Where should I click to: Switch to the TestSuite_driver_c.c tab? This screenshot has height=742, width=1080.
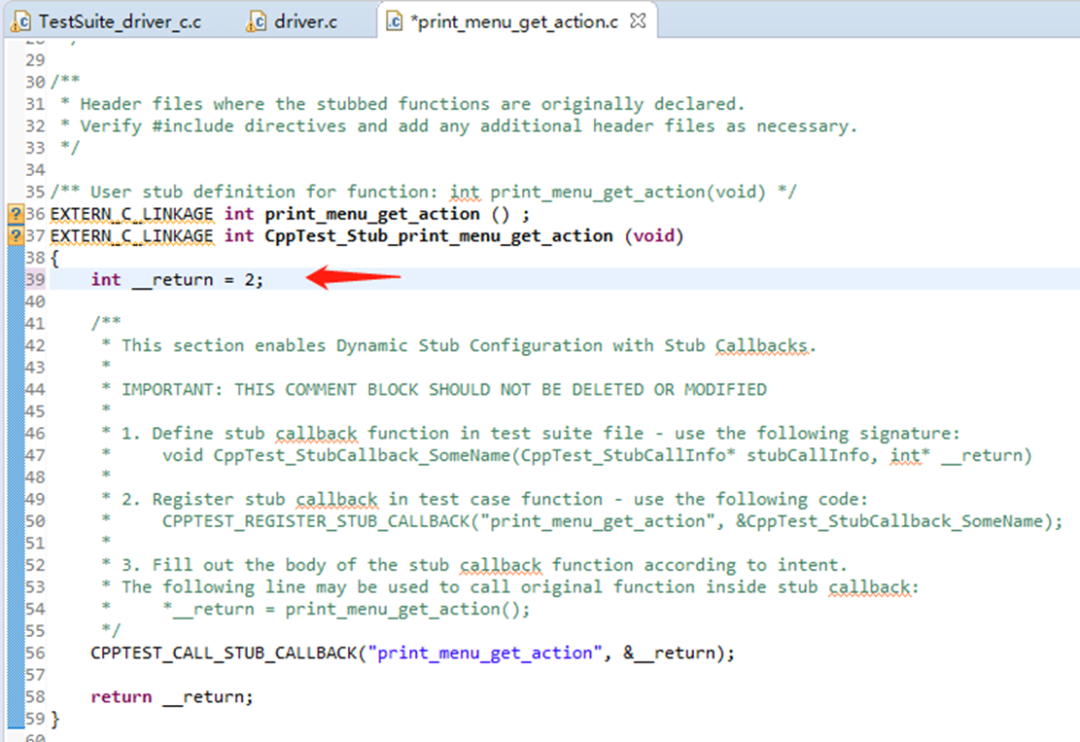[x=119, y=21]
